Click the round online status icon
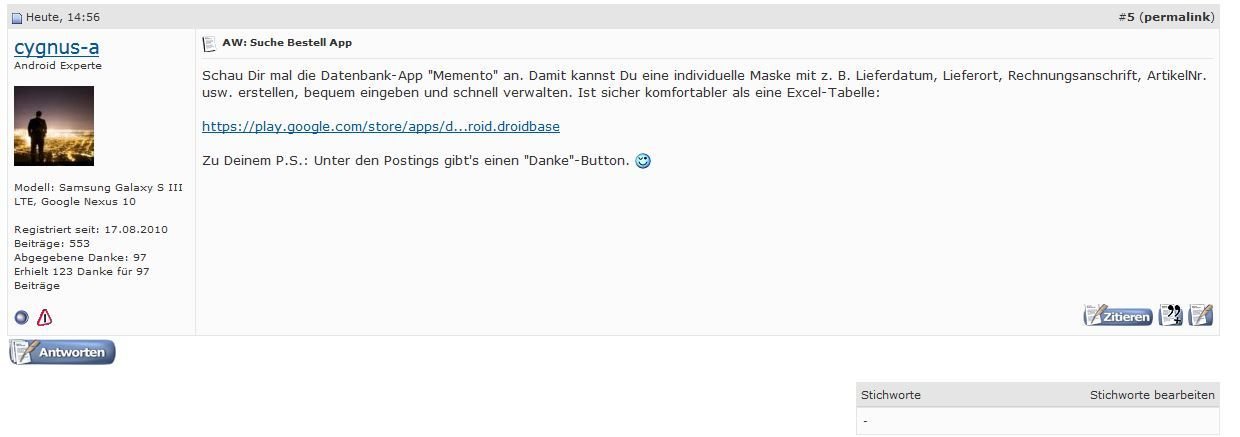Image resolution: width=1240 pixels, height=437 pixels. pyautogui.click(x=22, y=318)
